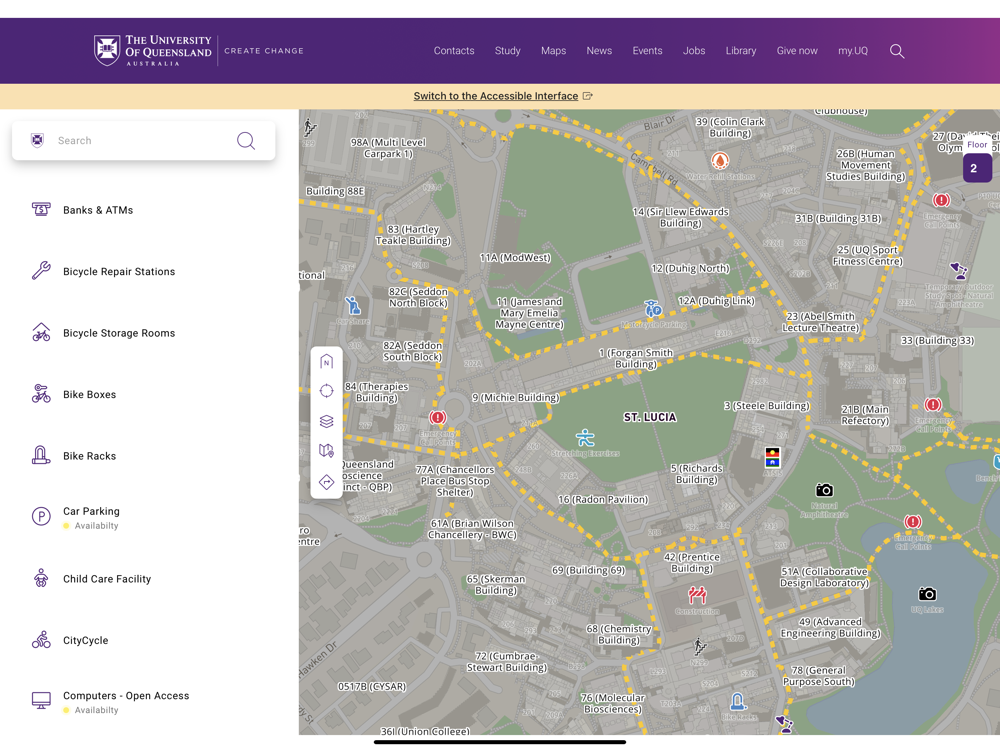Open the Study menu item
1000x750 pixels.
tap(508, 51)
